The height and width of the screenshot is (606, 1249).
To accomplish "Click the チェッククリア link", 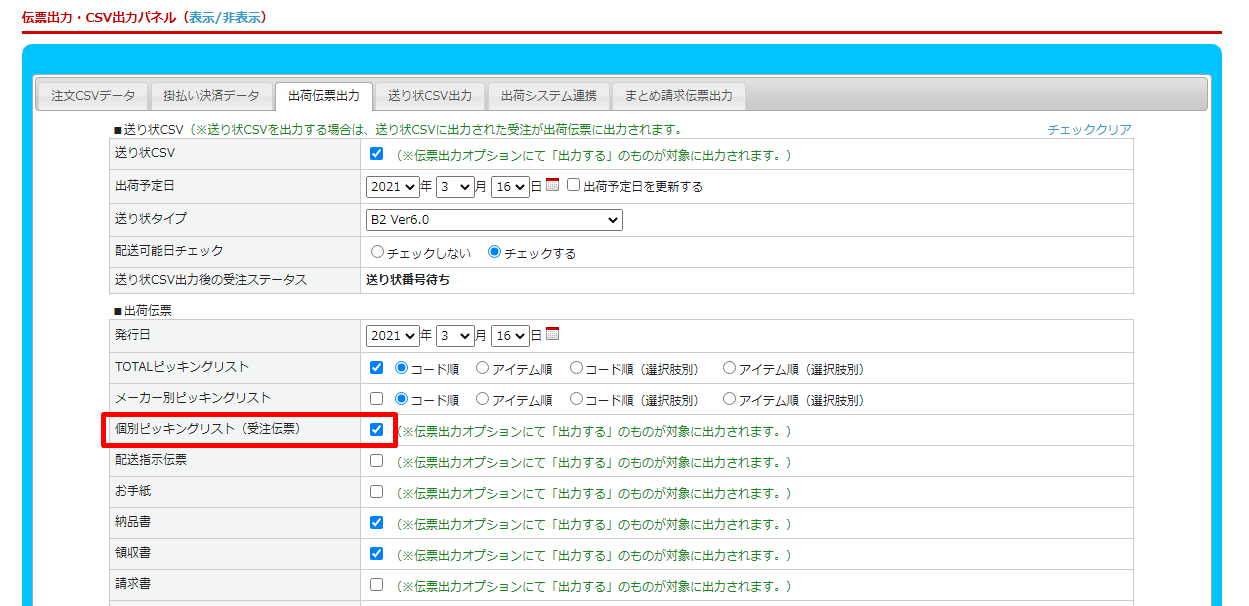I will [1089, 130].
